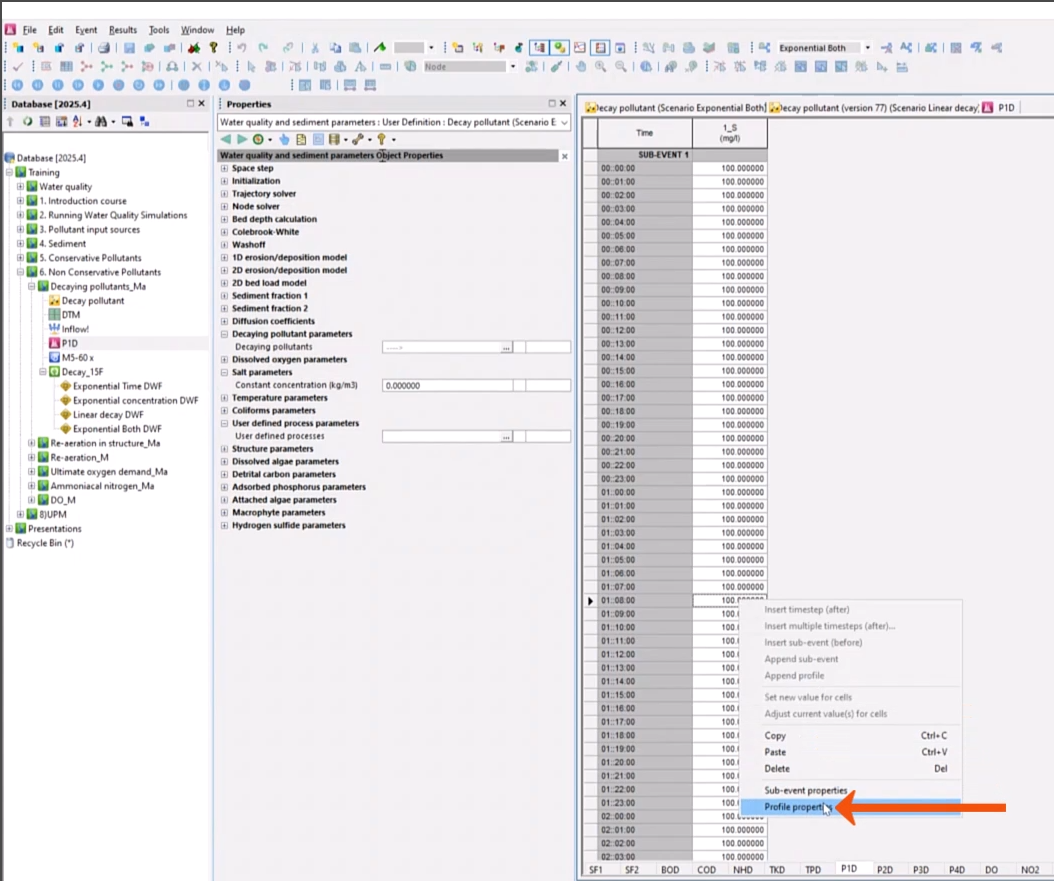Screen dimensions: 1054x881
Task: Activate the Zoom In magnifier icon
Action: tap(601, 67)
